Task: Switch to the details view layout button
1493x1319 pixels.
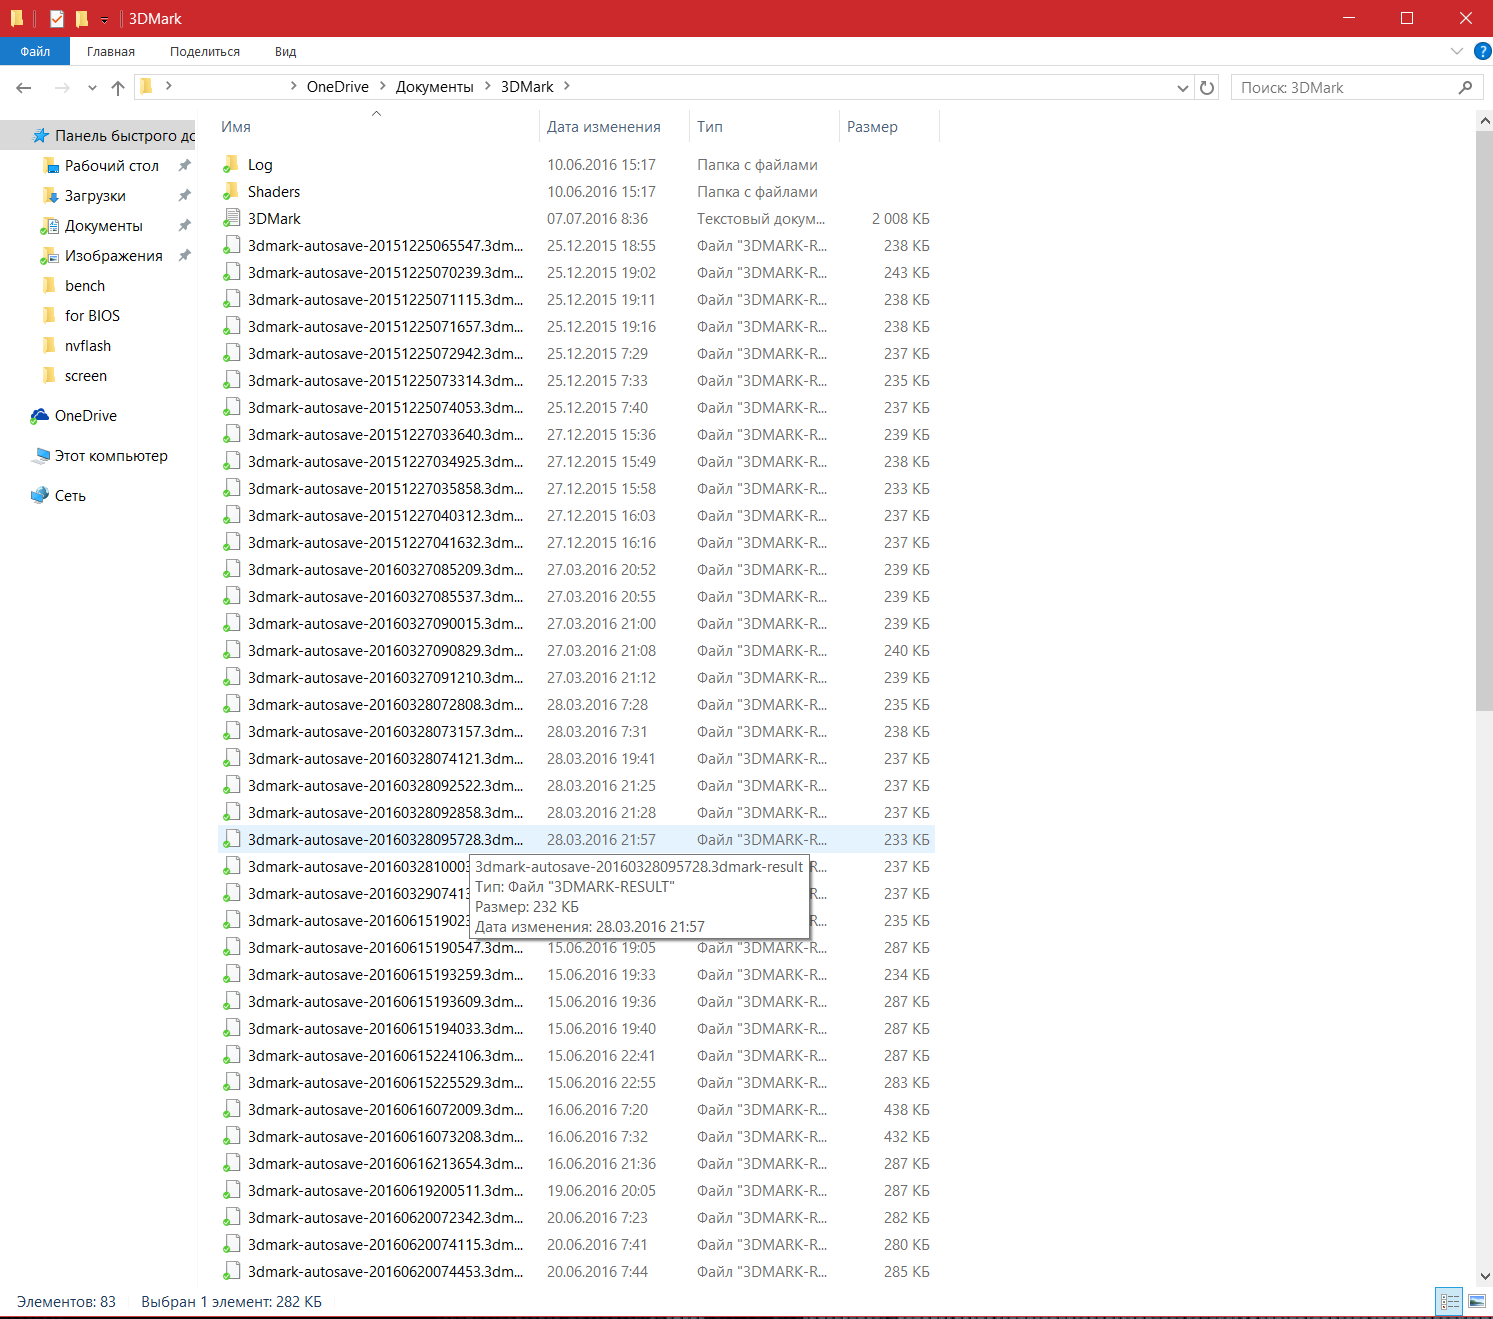Action: coord(1449,1301)
